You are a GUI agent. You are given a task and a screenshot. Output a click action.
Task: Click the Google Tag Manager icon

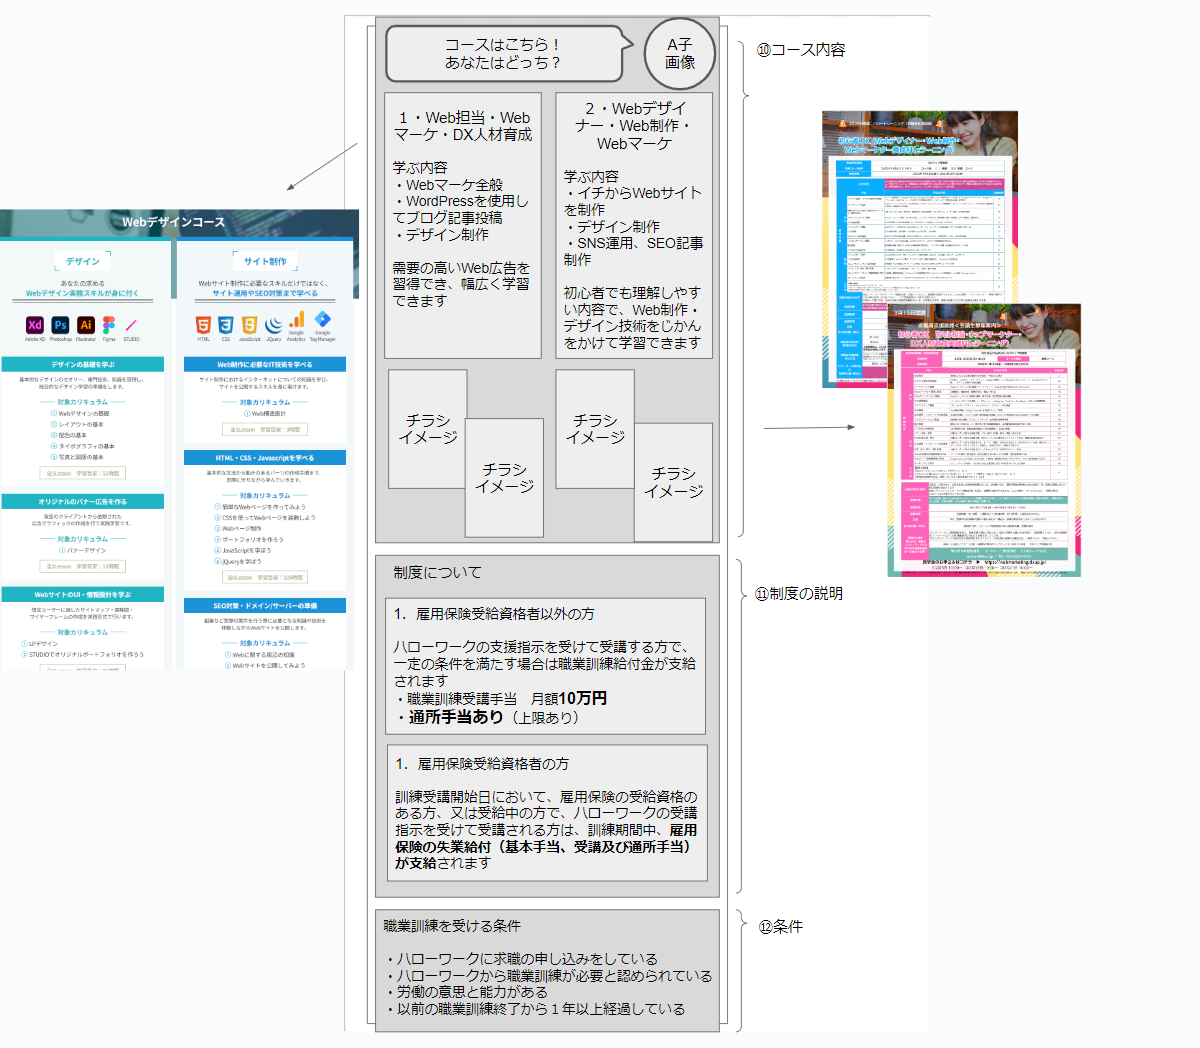[322, 320]
